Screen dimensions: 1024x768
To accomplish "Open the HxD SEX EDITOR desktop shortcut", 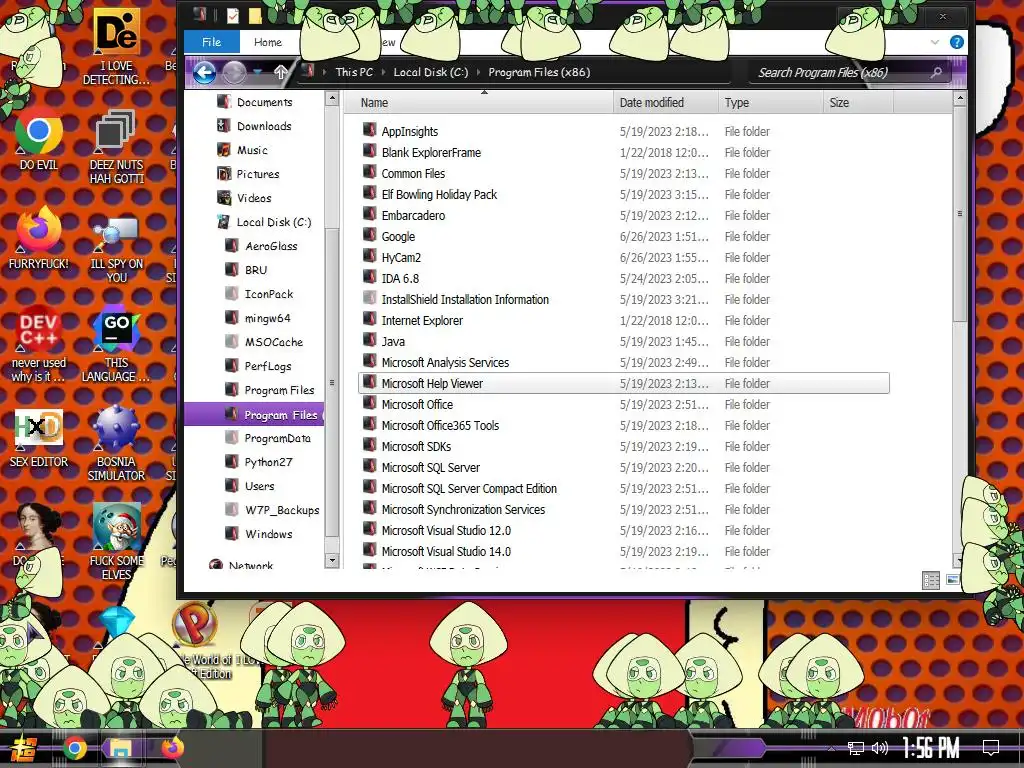I will click(39, 438).
